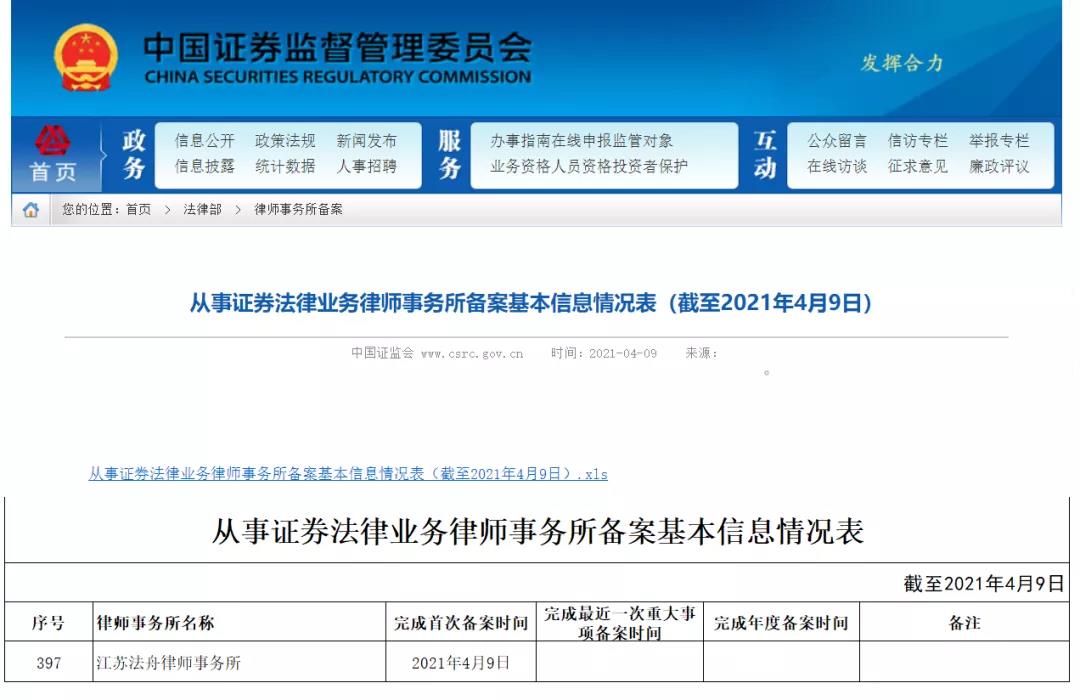Open the 举报专栏 interaction link
This screenshot has width=1080, height=700.
pyautogui.click(x=999, y=141)
